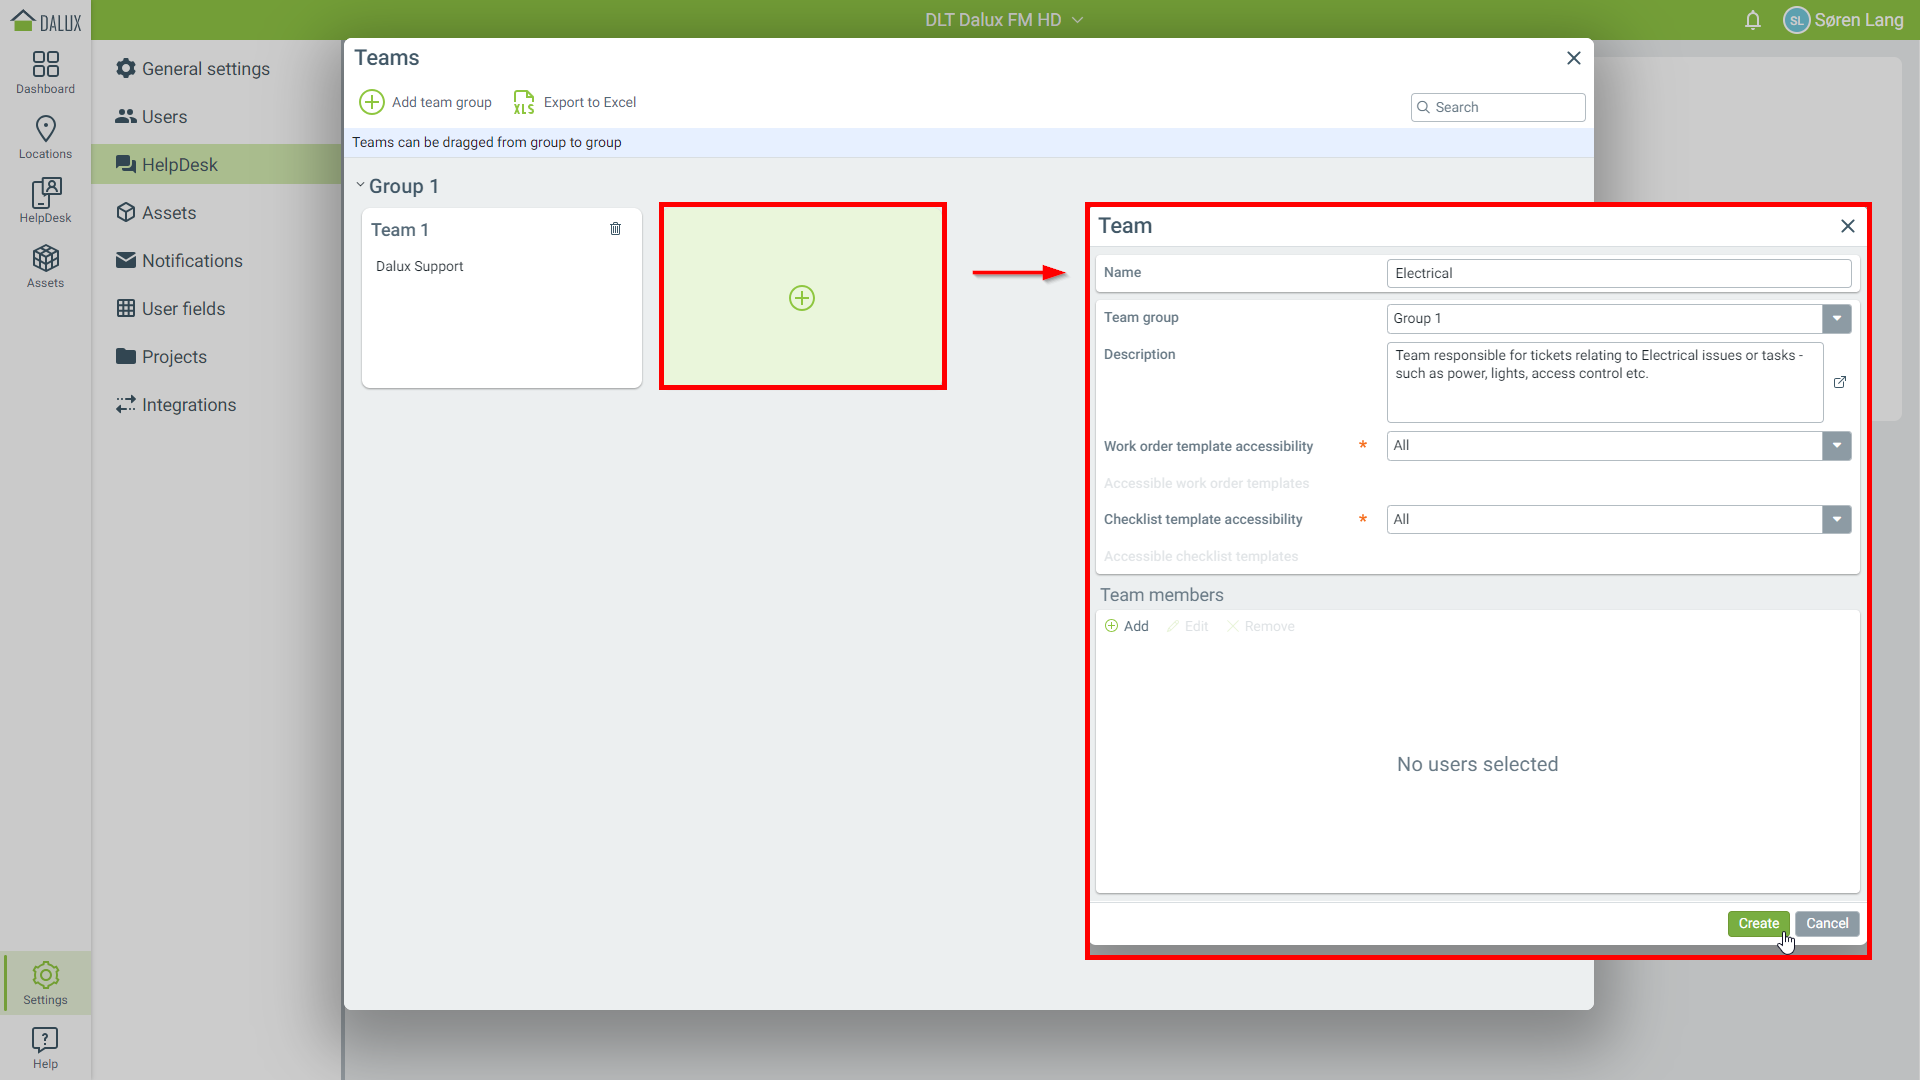Open the Notifications settings menu
This screenshot has height=1080, width=1920.
(191, 261)
